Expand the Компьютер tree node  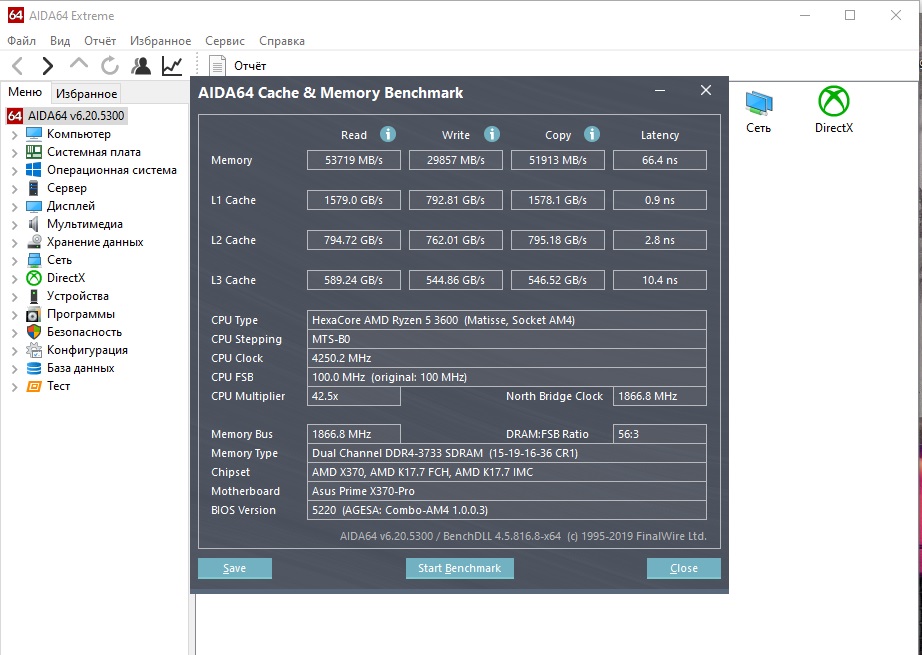point(15,135)
